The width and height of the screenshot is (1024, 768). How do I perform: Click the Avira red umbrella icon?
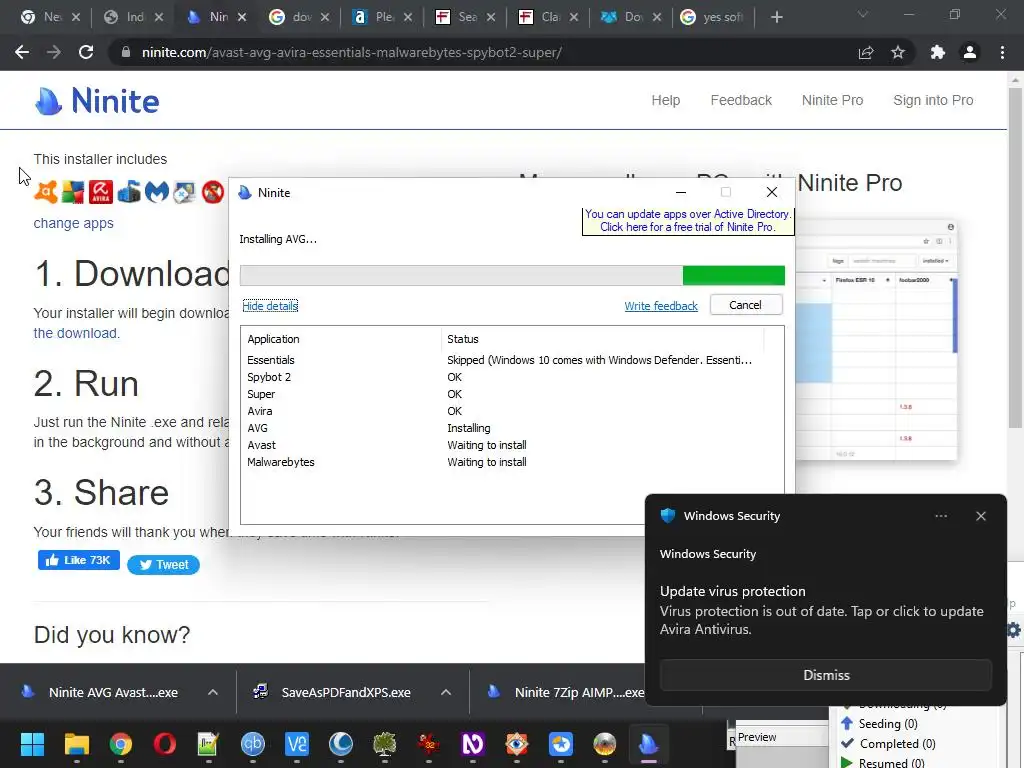click(x=101, y=192)
